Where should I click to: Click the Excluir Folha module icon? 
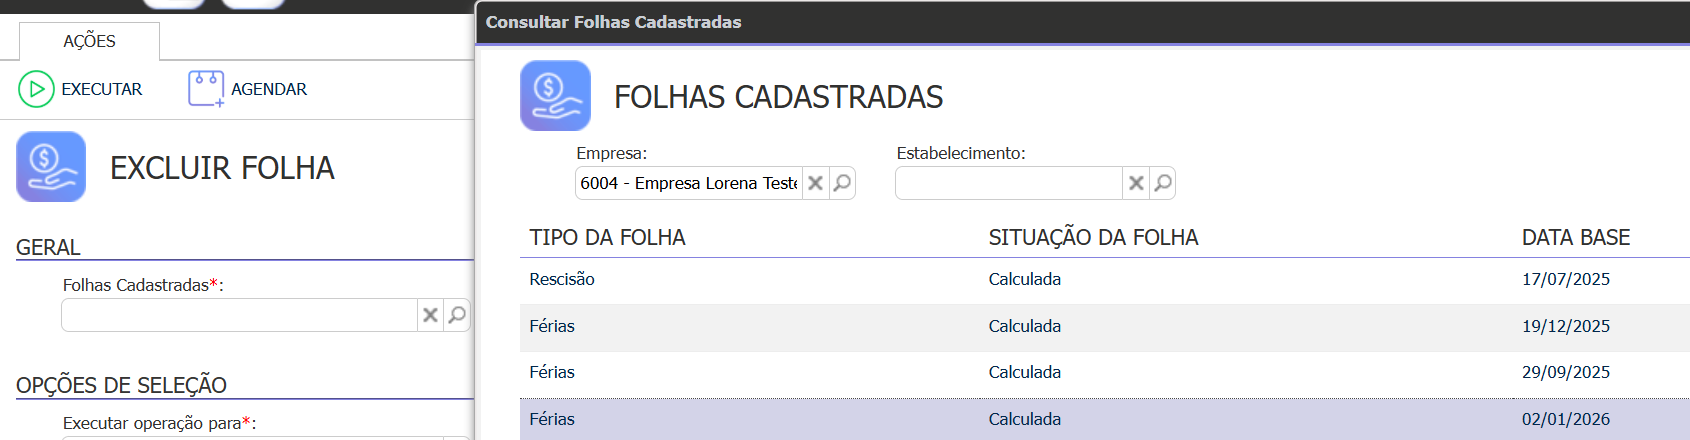[51, 167]
